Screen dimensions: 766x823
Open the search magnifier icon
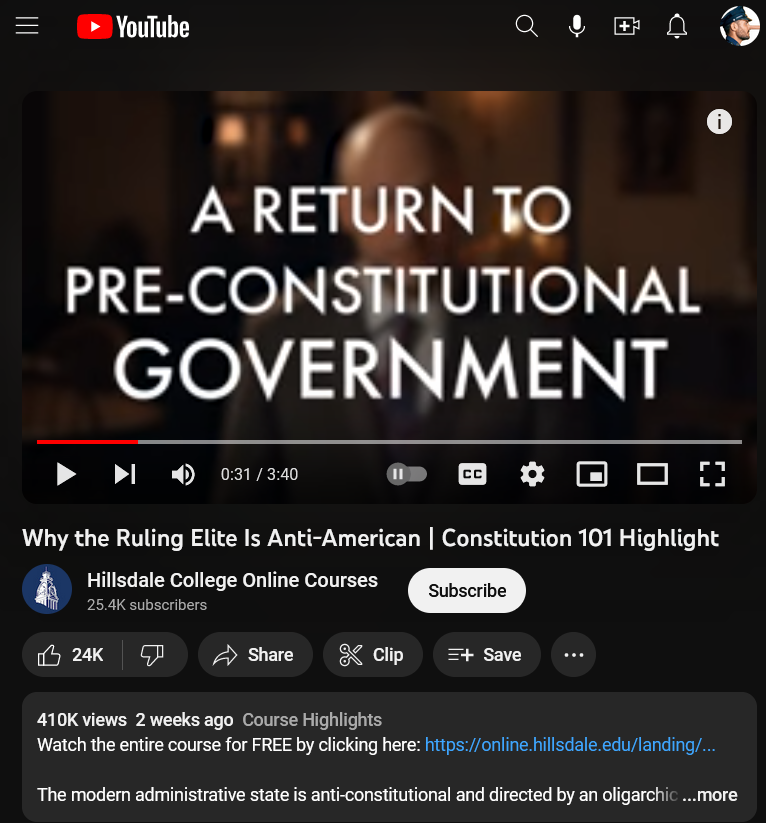point(527,26)
